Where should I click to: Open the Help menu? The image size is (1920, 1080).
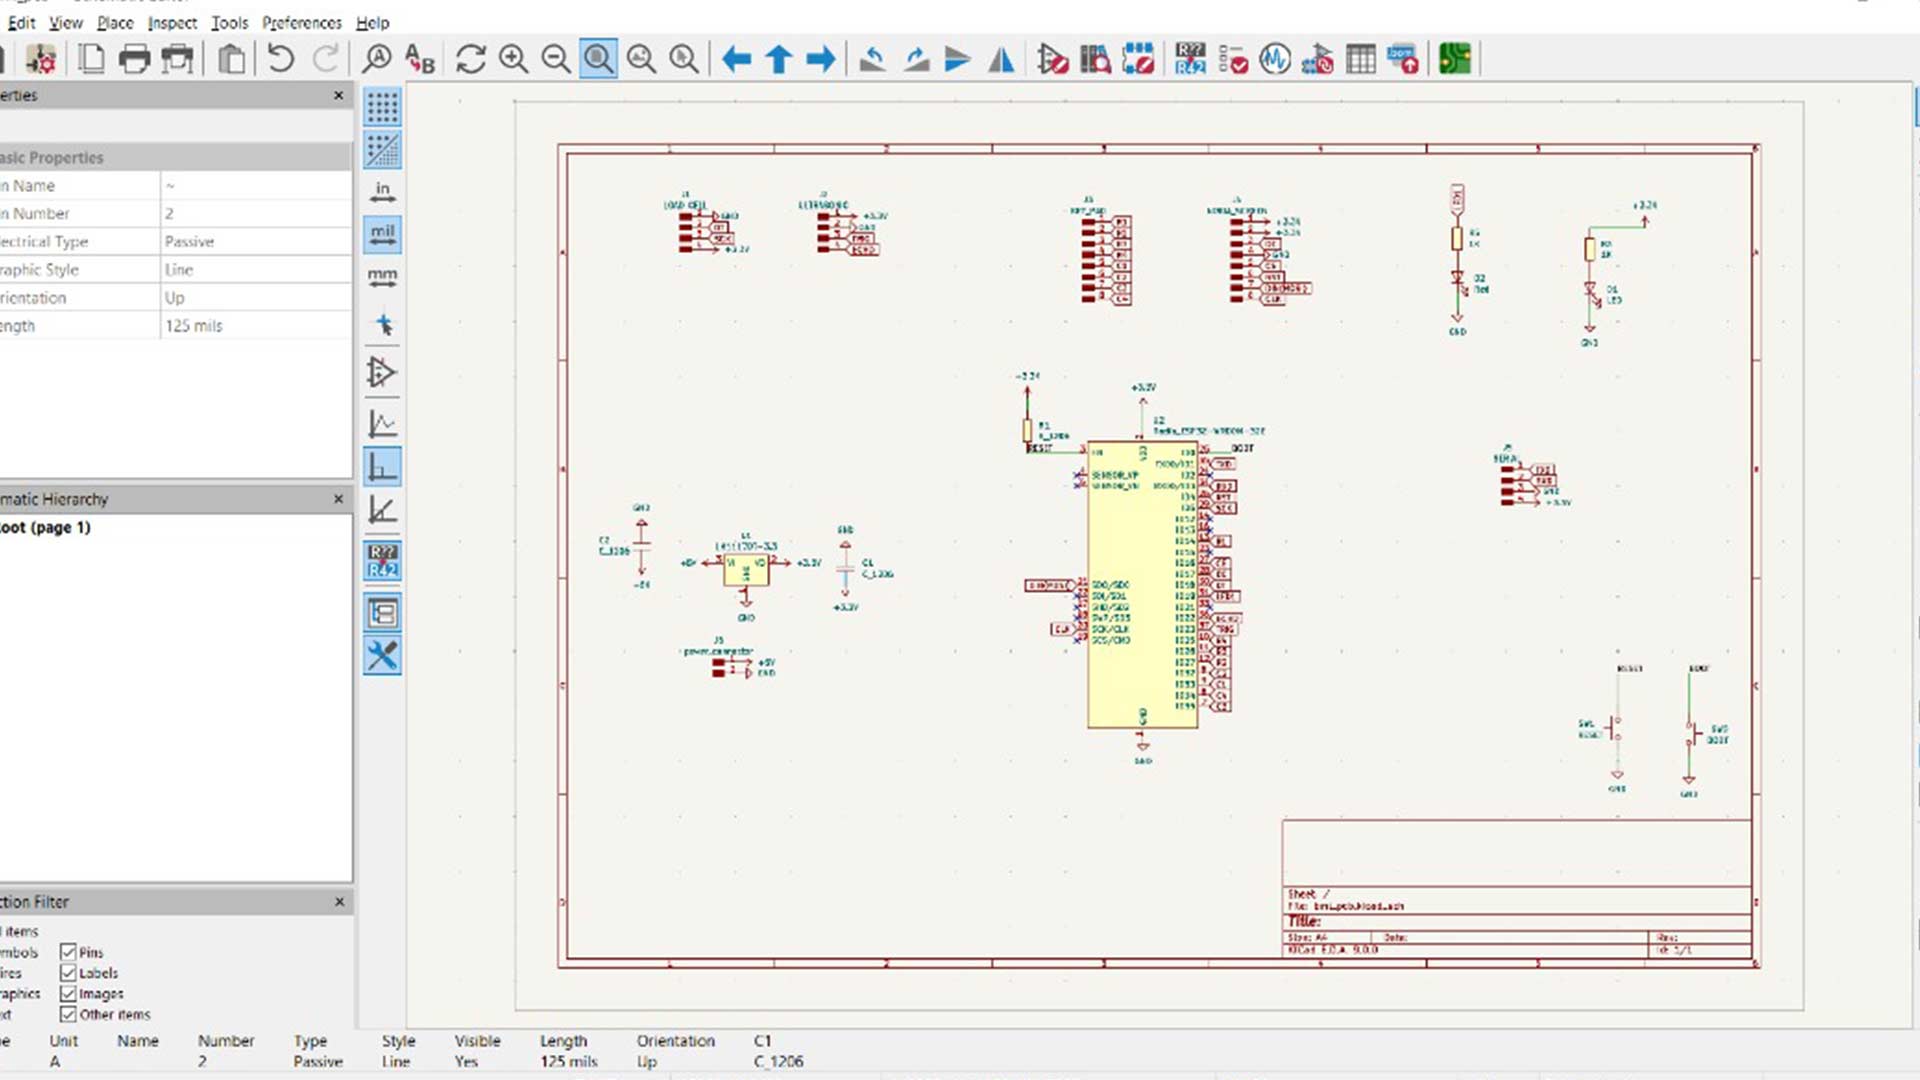coord(372,22)
